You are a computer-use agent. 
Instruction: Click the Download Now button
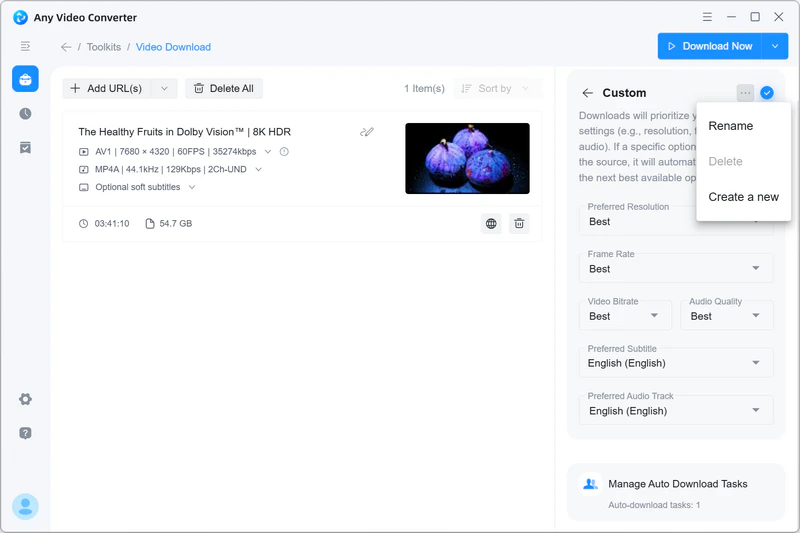710,46
